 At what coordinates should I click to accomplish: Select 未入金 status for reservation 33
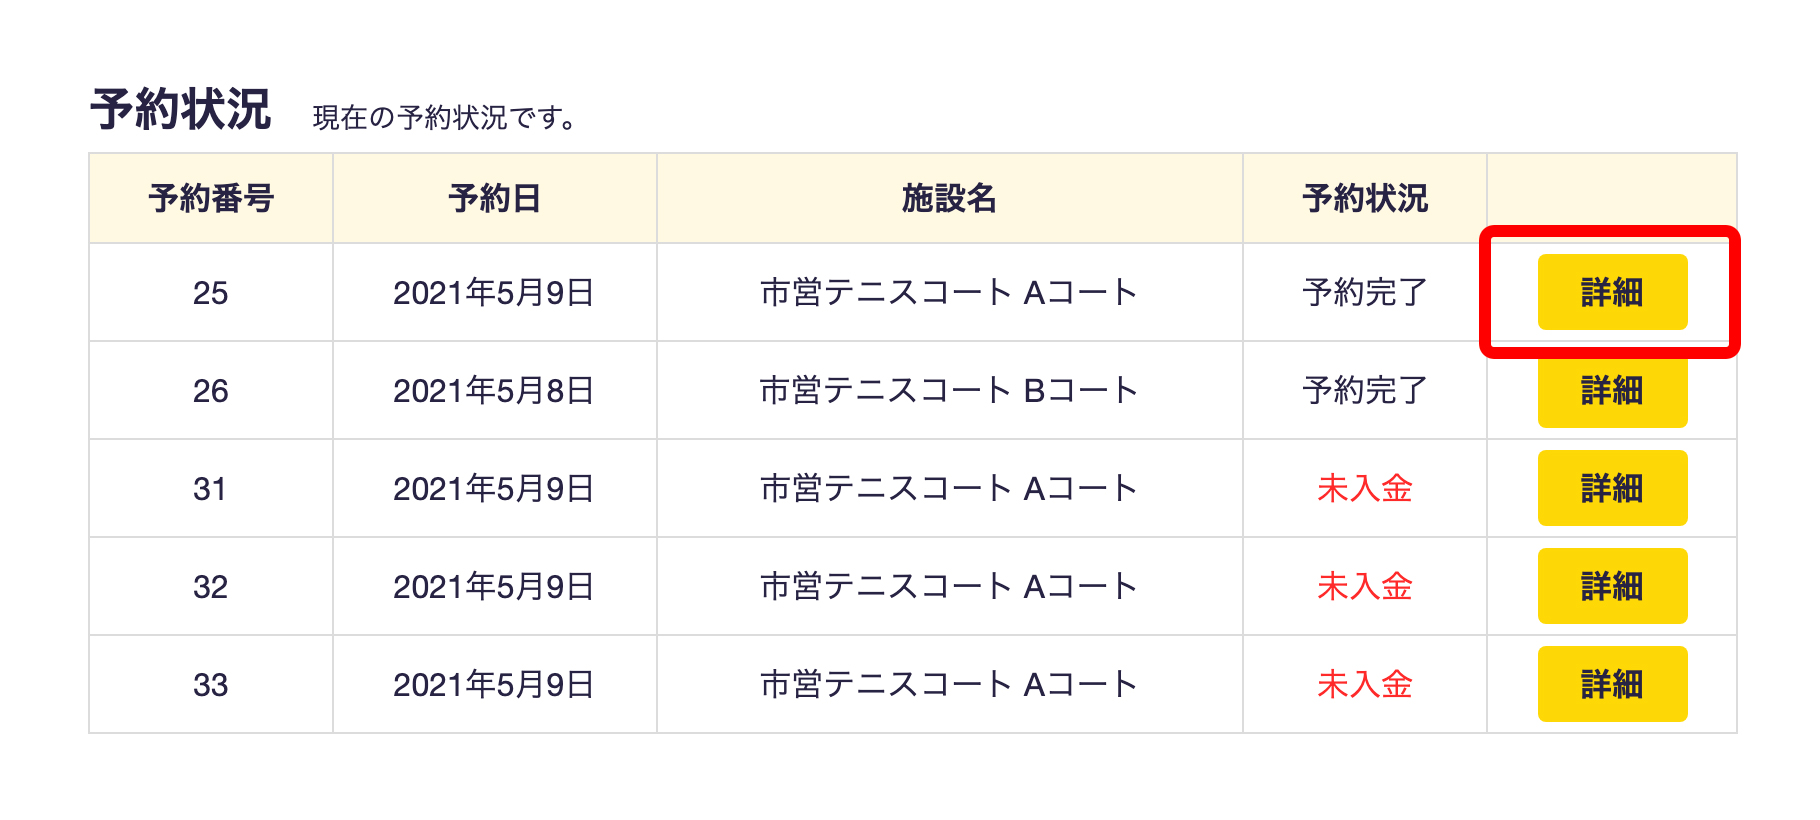tap(1364, 685)
